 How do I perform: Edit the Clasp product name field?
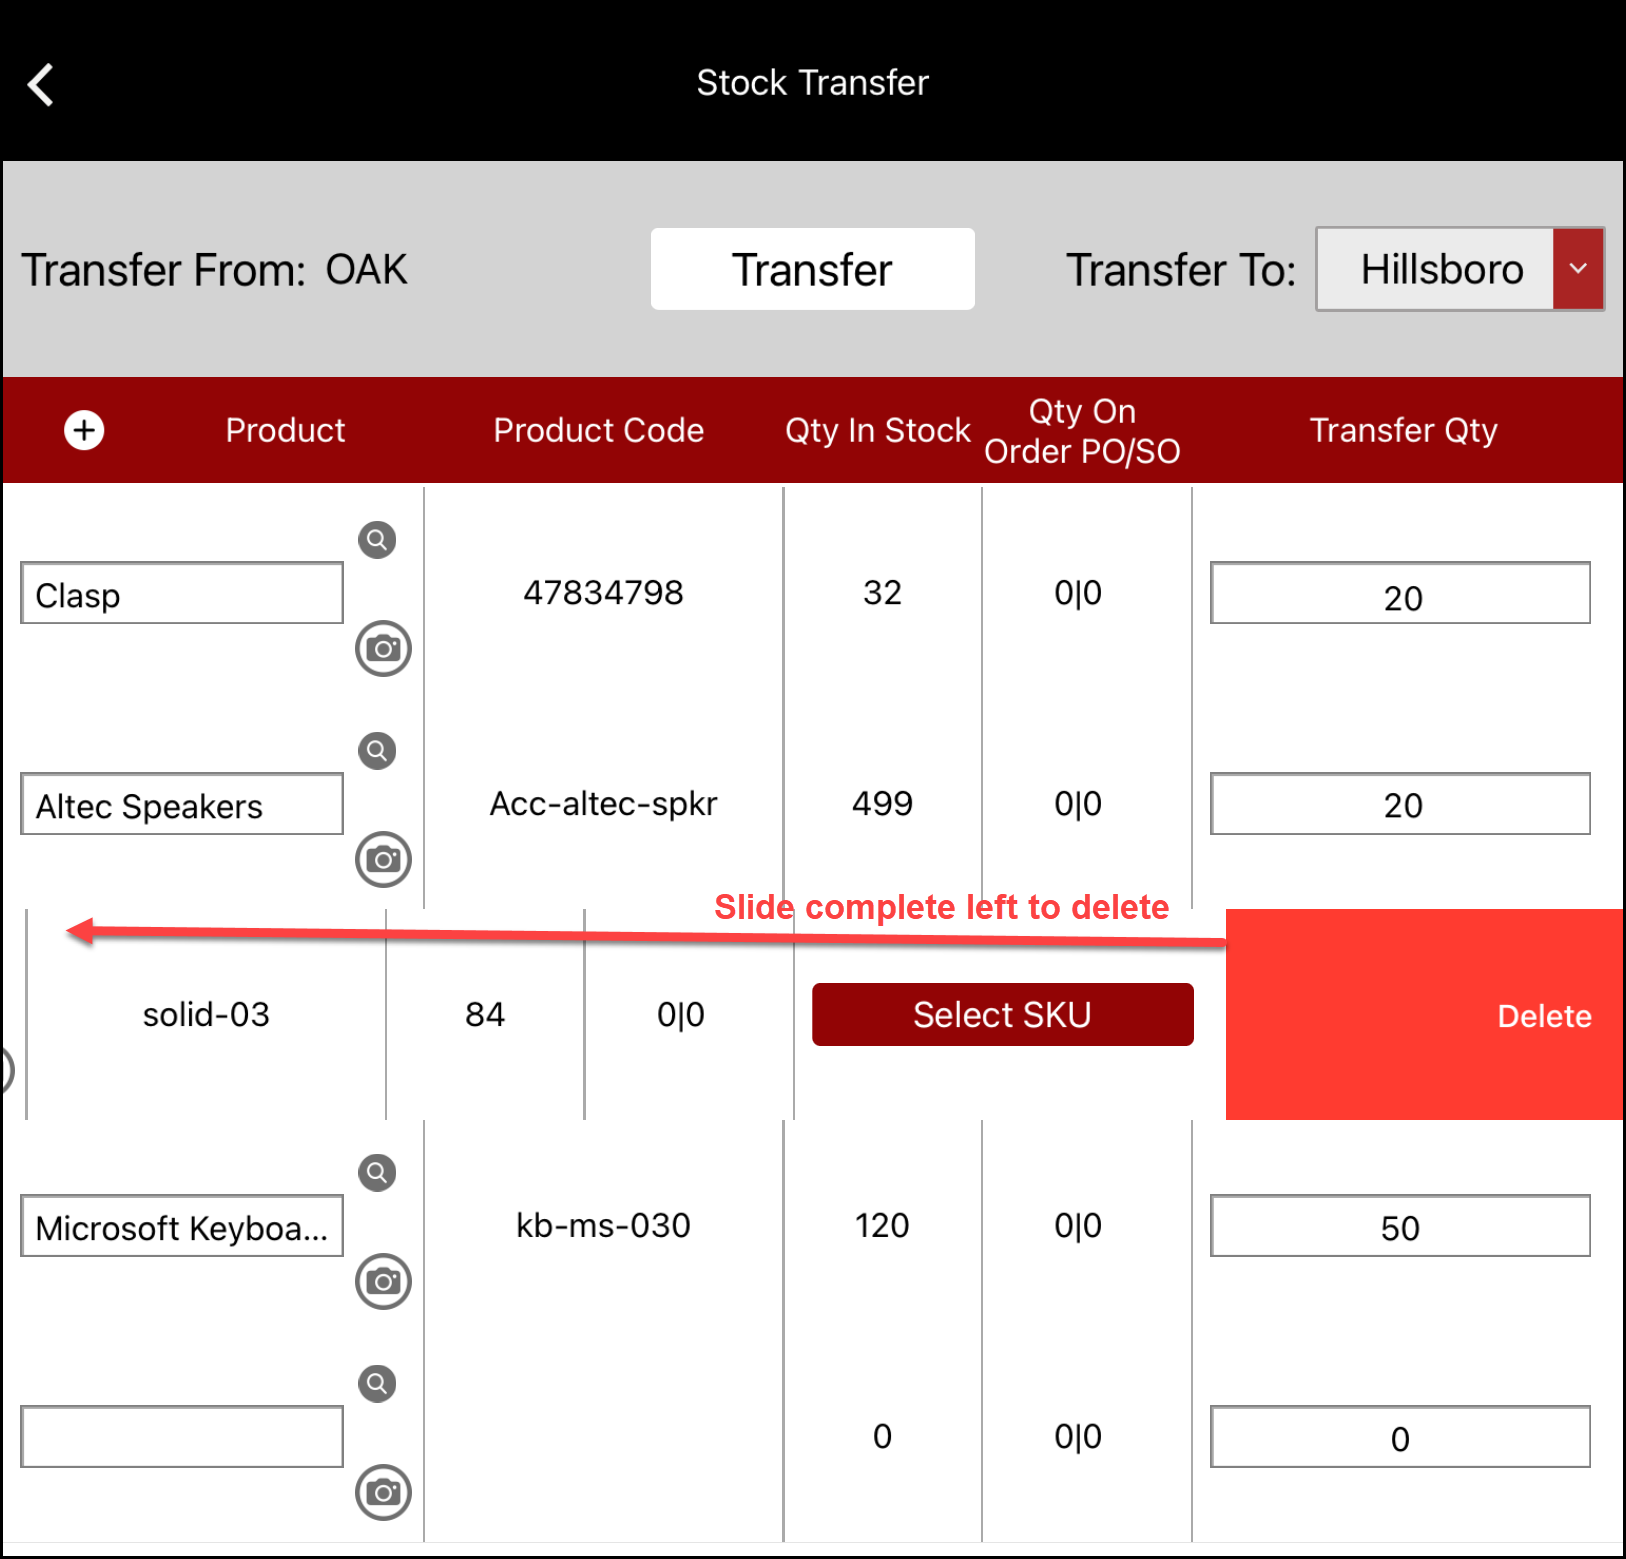(x=182, y=593)
